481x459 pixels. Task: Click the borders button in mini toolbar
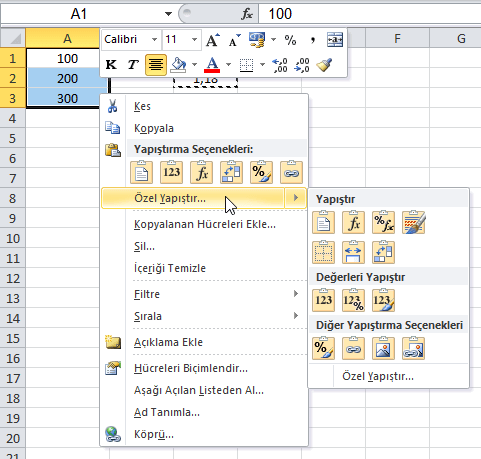click(x=246, y=65)
